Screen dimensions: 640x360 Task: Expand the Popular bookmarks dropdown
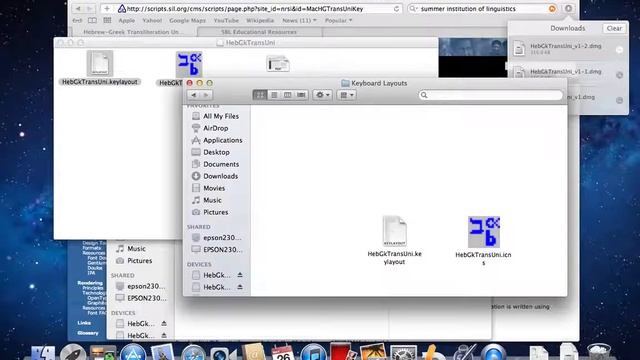338,20
